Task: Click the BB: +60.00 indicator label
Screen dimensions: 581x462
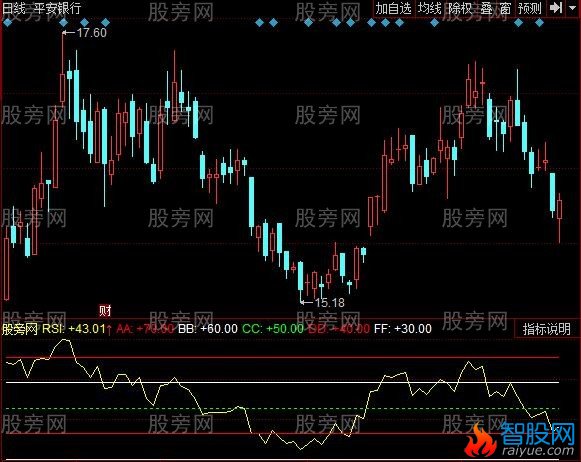Action: (208, 329)
